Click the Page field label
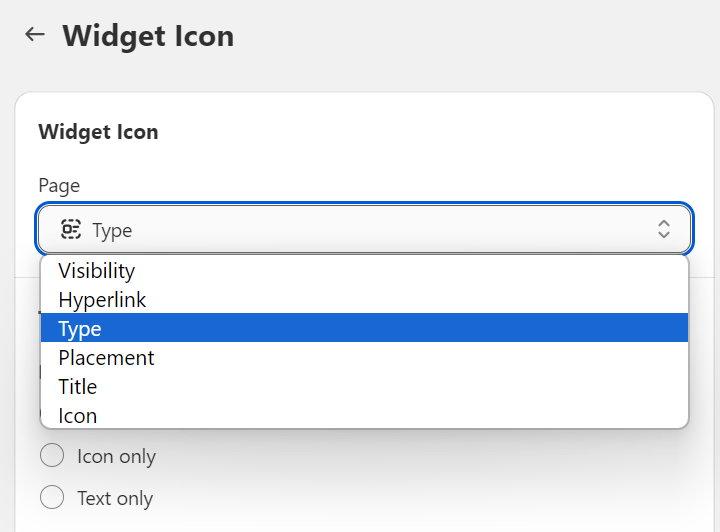 [59, 186]
